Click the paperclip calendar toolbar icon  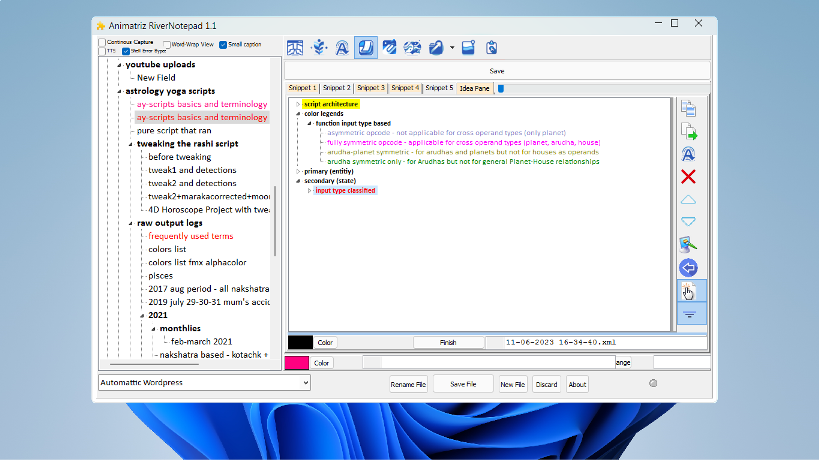pos(389,48)
